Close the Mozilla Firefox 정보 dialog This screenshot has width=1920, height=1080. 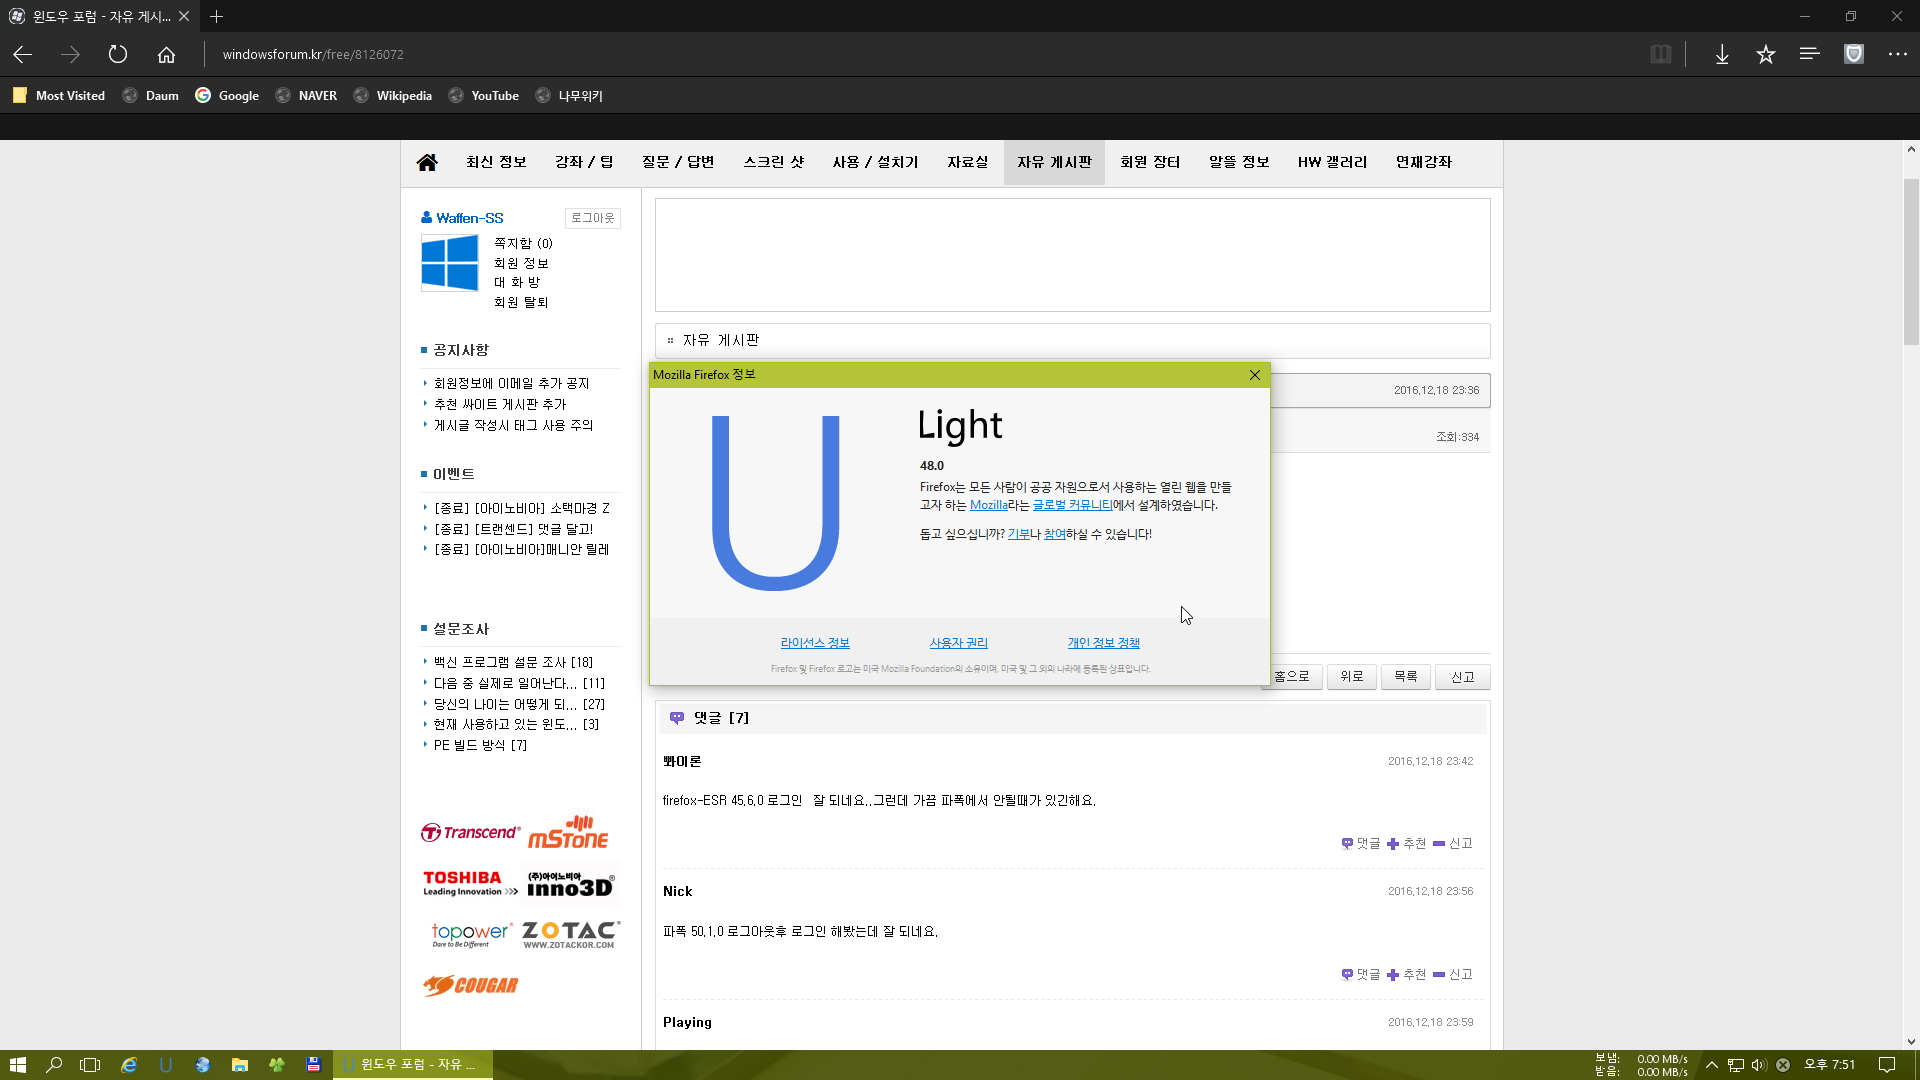tap(1255, 375)
